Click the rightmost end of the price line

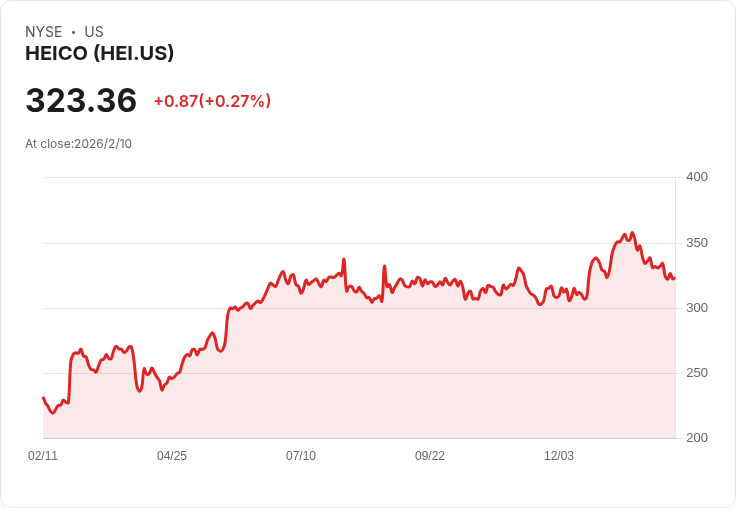coord(674,278)
